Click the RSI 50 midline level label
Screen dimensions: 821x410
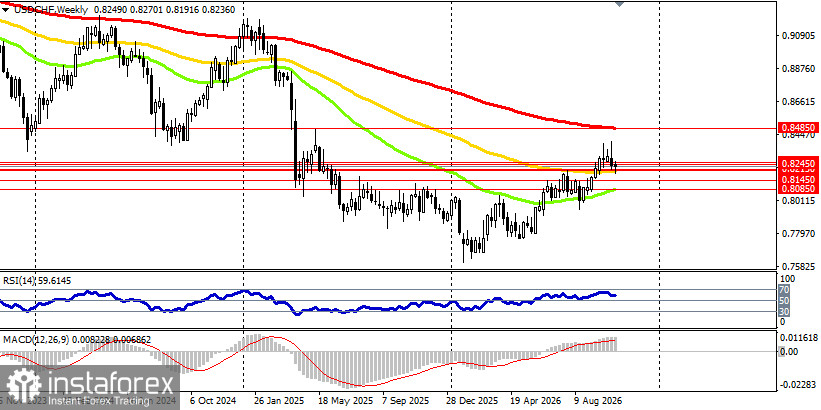point(786,301)
